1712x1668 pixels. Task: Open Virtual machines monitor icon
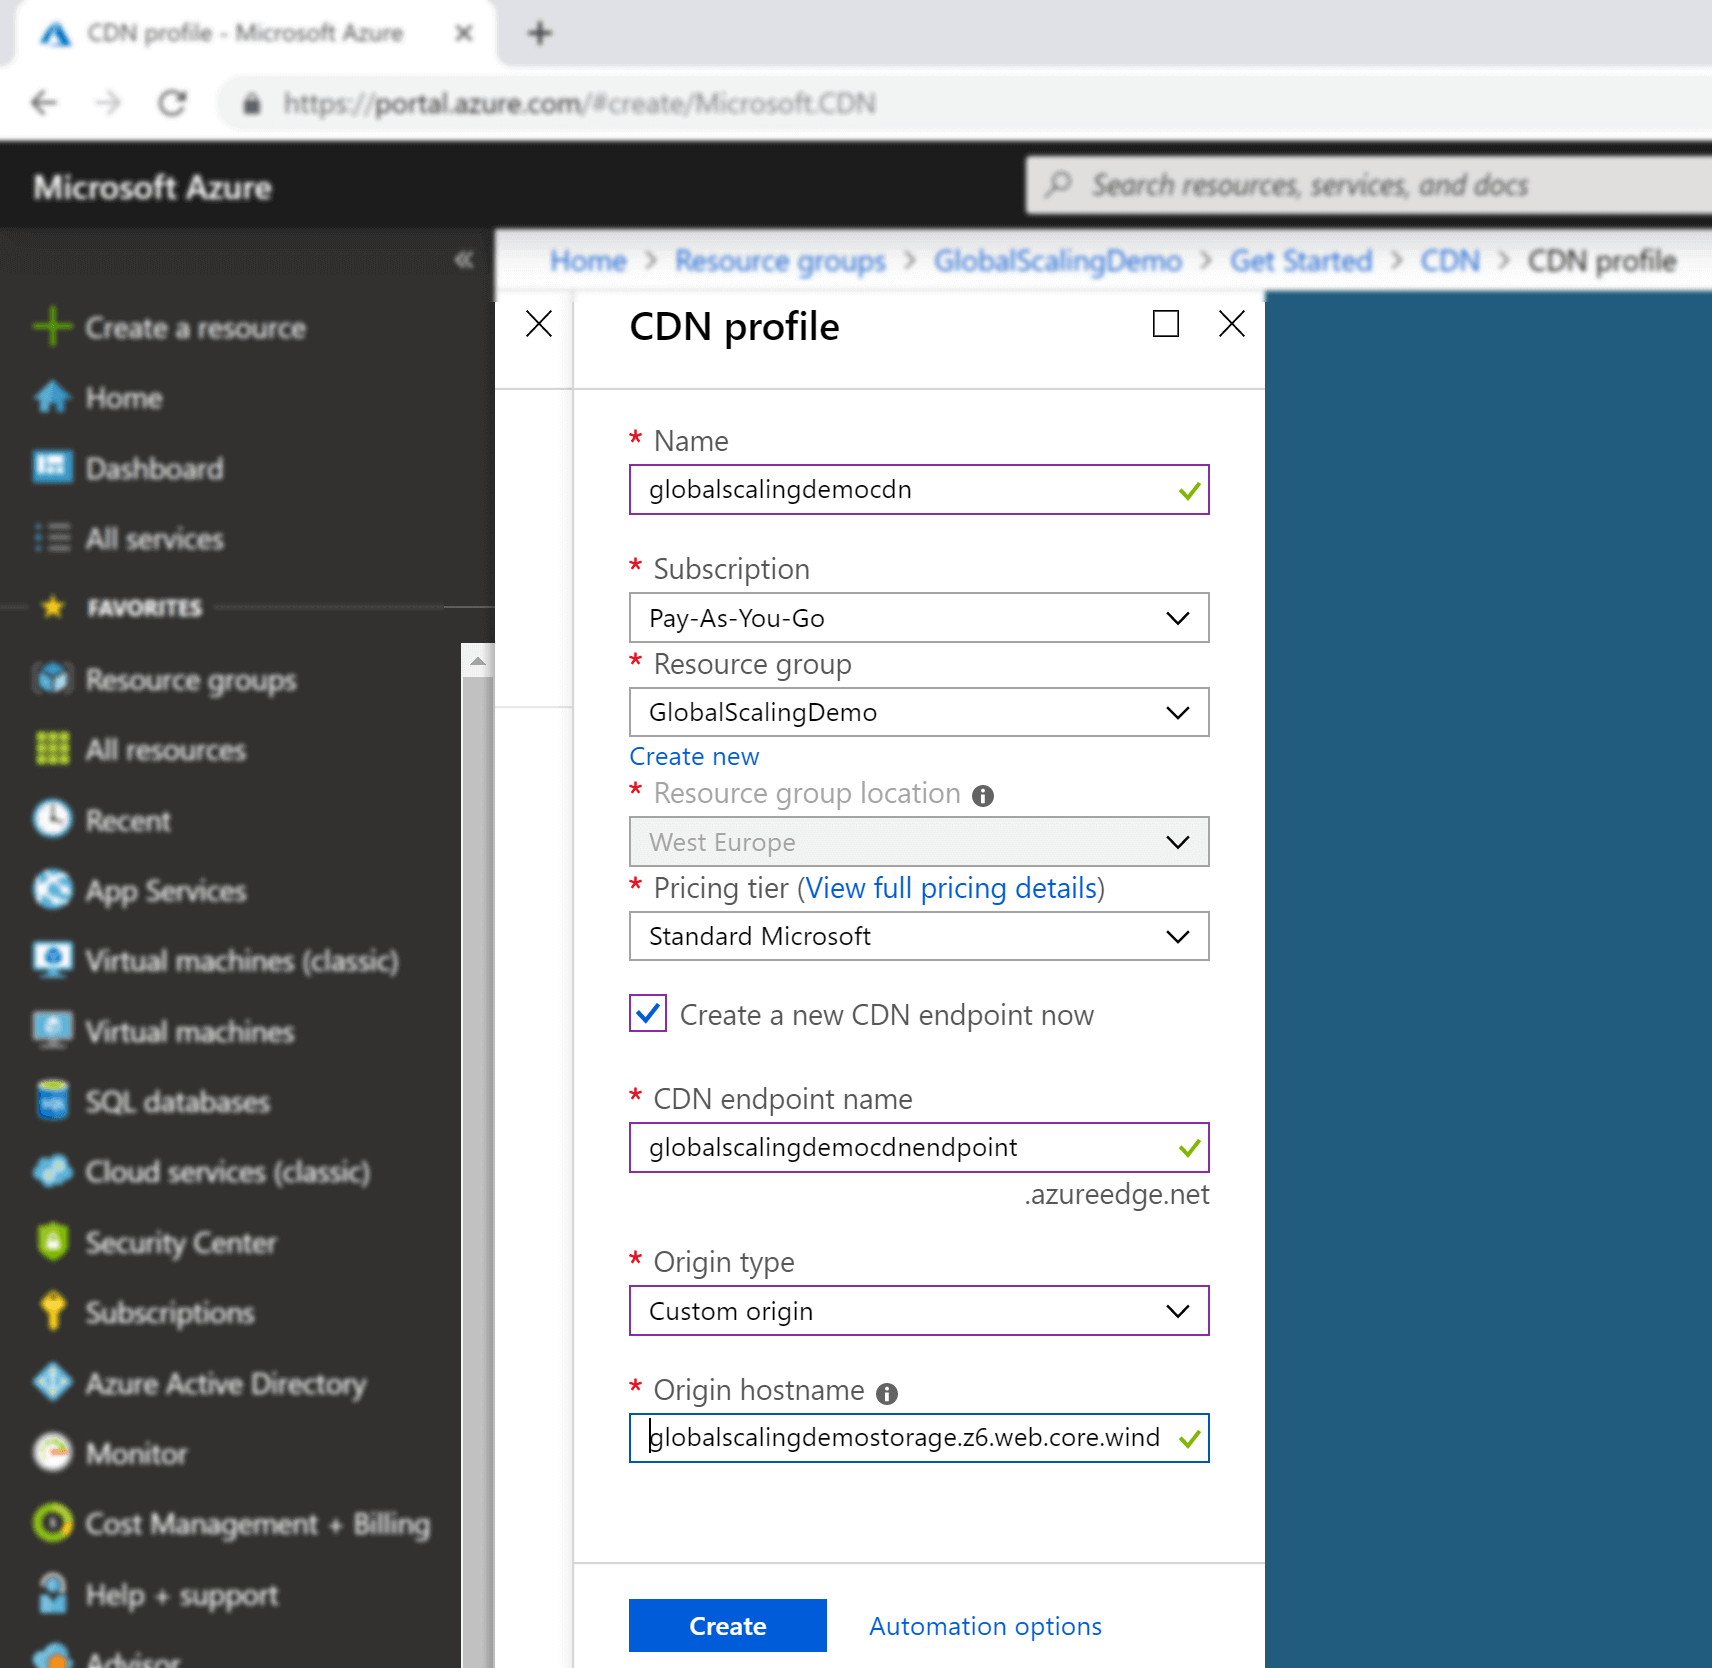click(x=52, y=1030)
